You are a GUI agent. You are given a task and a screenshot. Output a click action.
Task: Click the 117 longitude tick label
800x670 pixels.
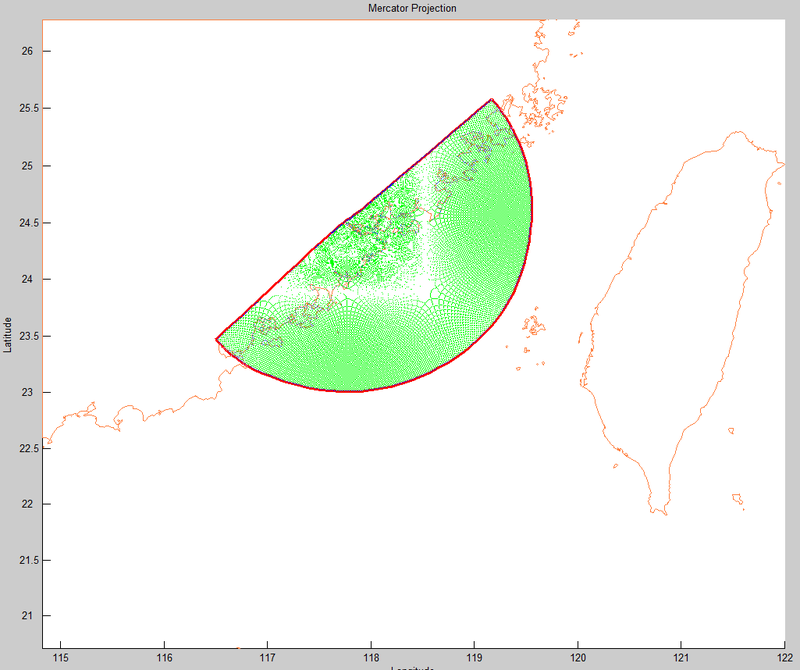point(268,658)
